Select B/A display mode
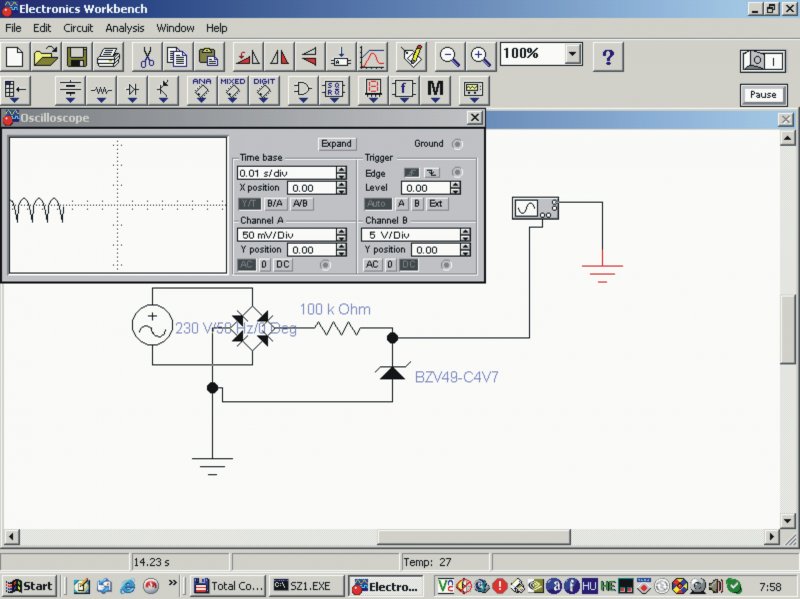Viewport: 800px width, 599px height. pos(274,204)
